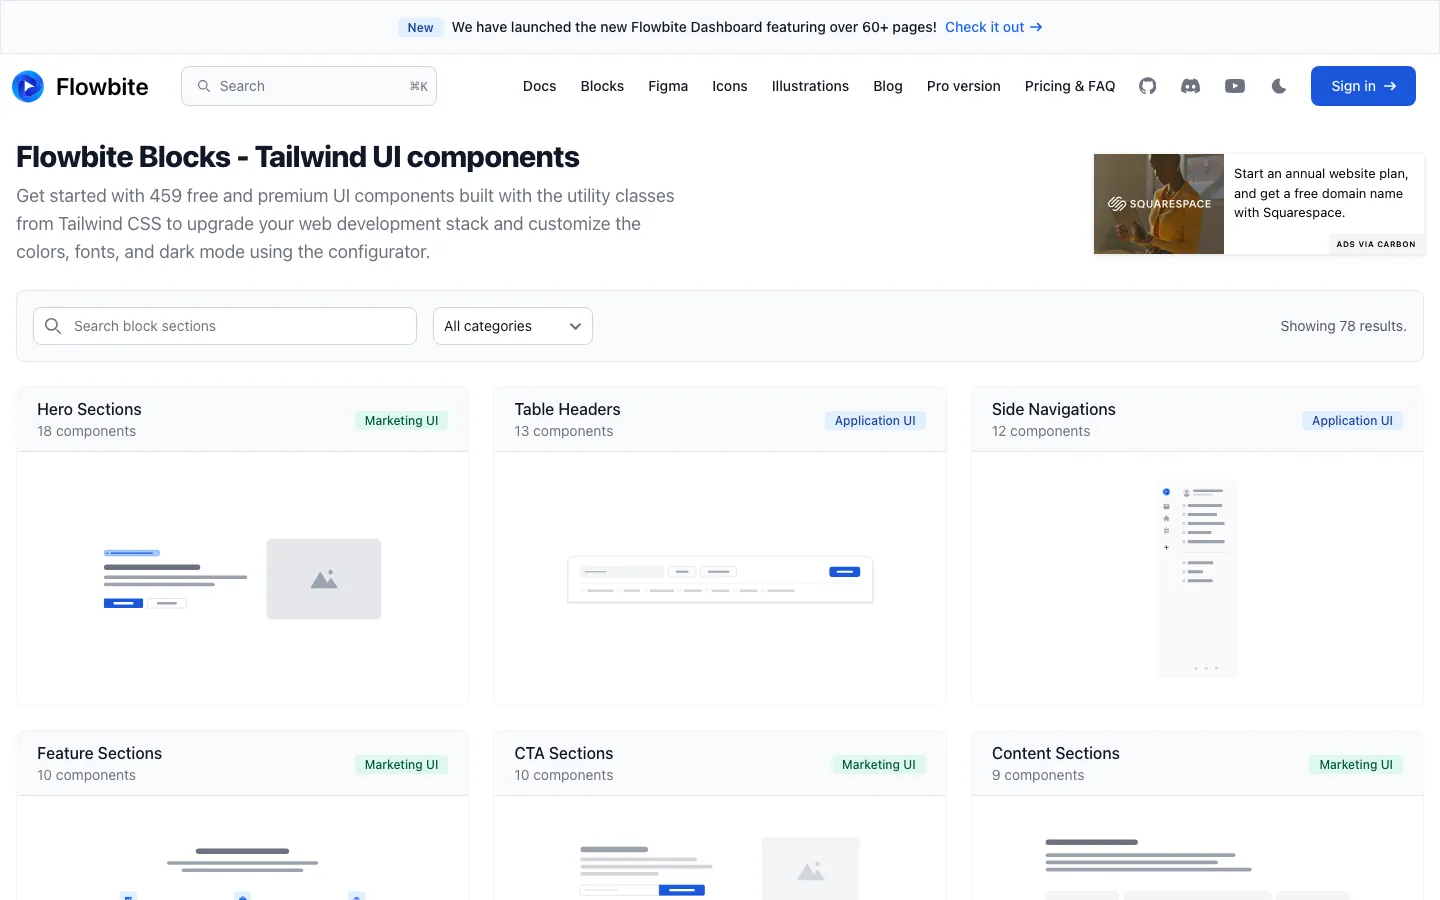Open the Side Navigations card title
The width and height of the screenshot is (1440, 900).
coord(1054,409)
